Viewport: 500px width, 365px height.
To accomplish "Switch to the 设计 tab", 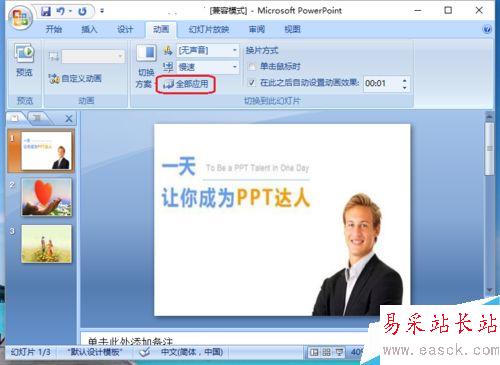I will (x=125, y=29).
